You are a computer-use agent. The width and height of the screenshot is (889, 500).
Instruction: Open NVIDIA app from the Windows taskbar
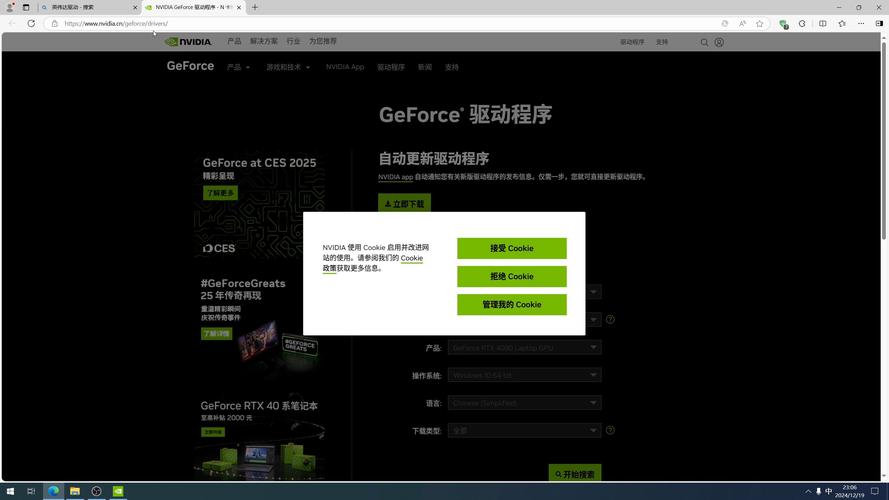pos(118,491)
